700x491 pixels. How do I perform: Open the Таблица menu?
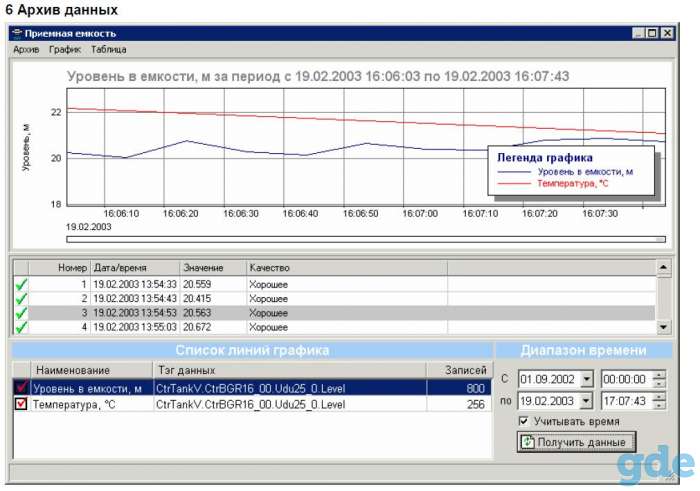point(108,50)
